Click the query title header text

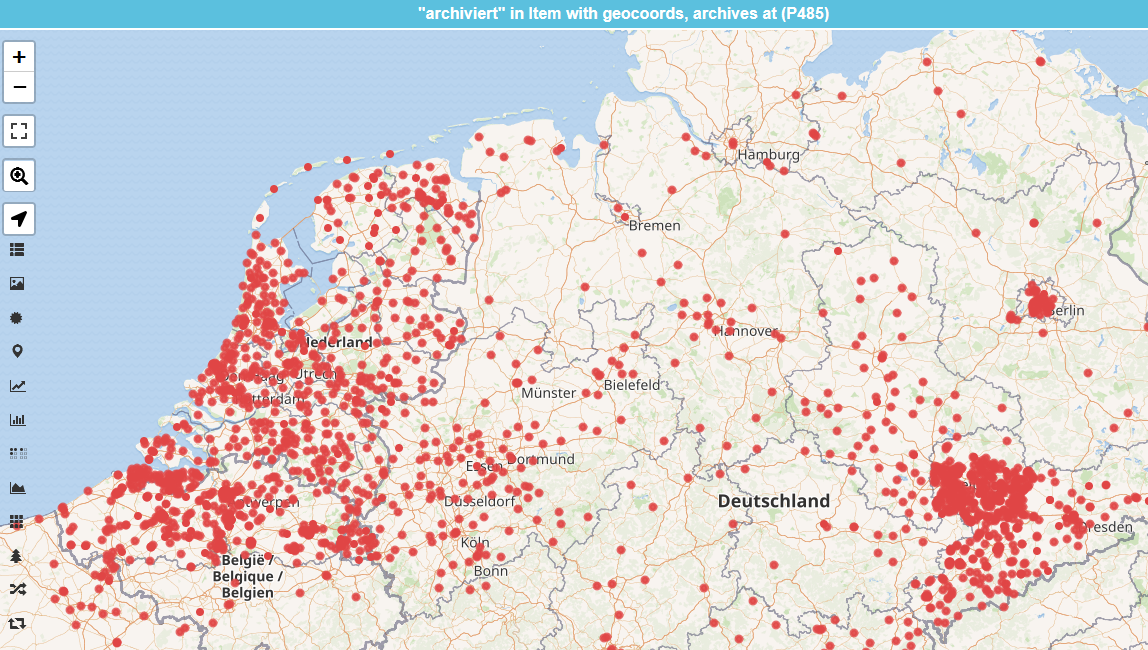point(623,13)
